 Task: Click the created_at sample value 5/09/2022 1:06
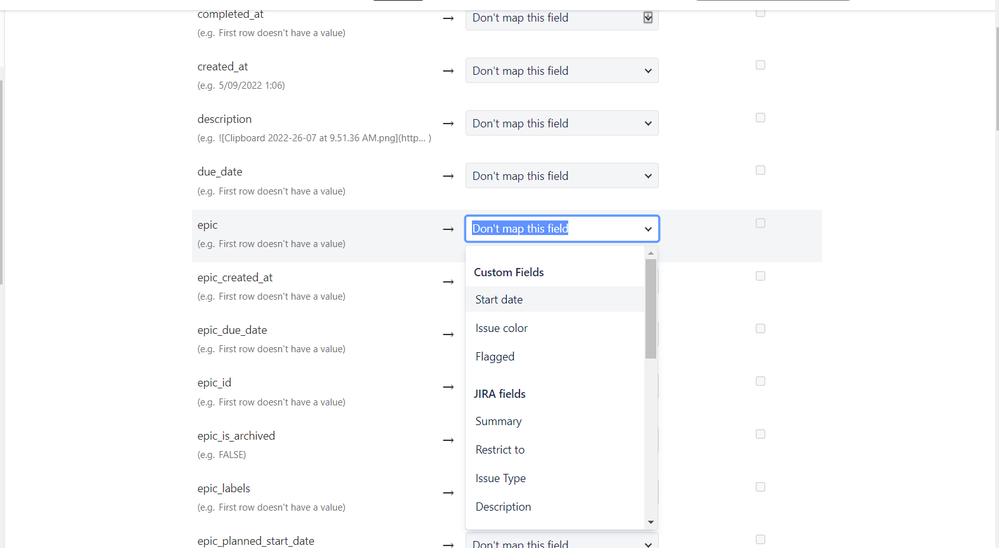point(251,85)
